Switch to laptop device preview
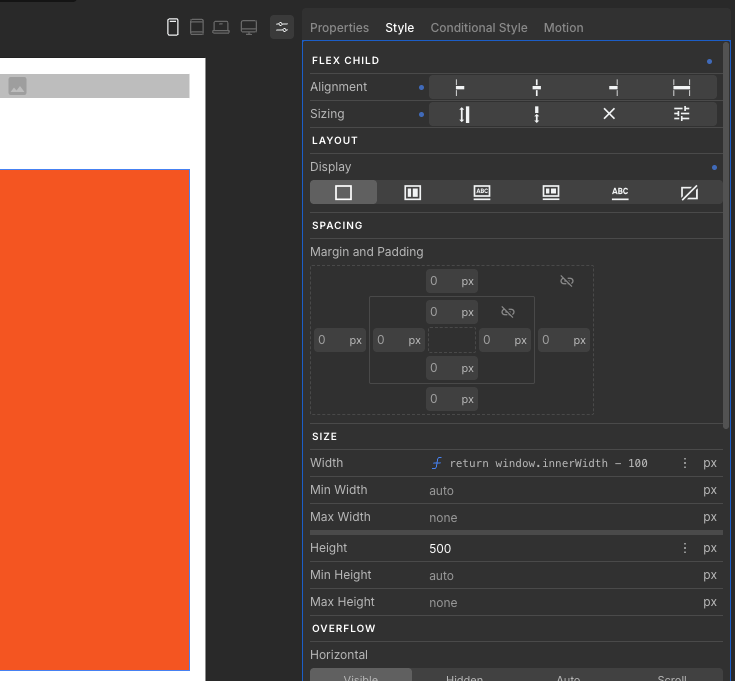 click(x=221, y=27)
